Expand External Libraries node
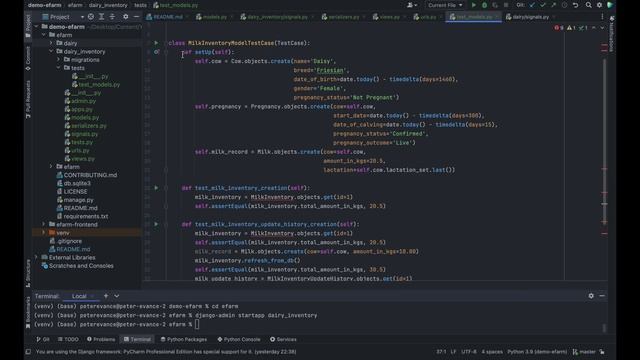 [x=36, y=258]
